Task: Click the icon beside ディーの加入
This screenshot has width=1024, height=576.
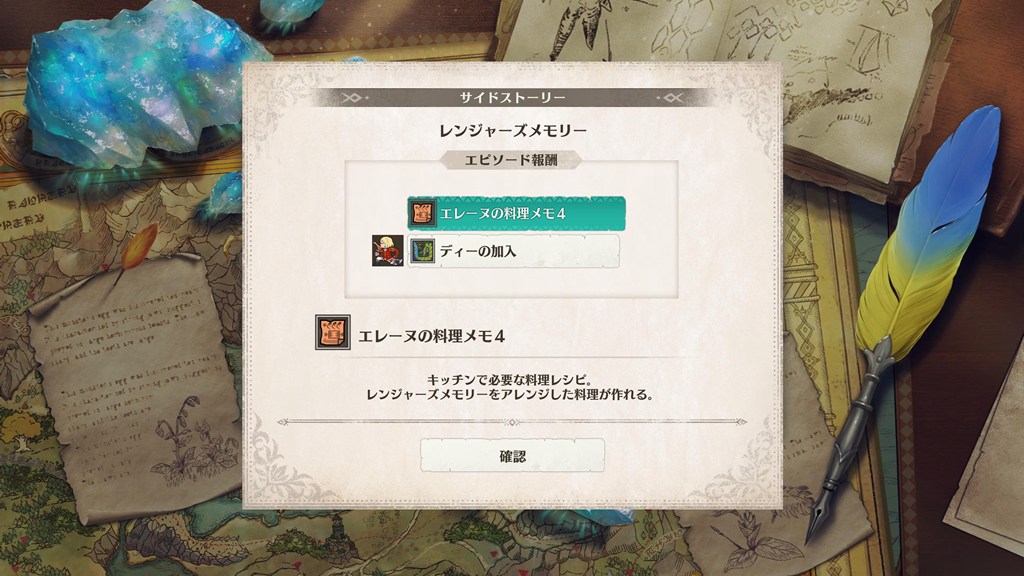Action: (x=422, y=251)
